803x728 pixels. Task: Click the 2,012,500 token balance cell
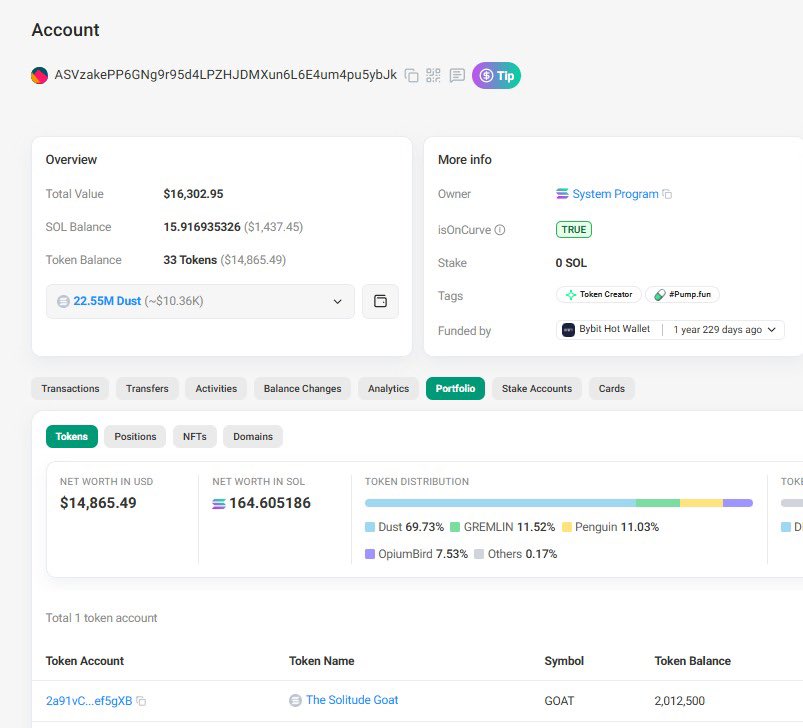[x=680, y=701]
